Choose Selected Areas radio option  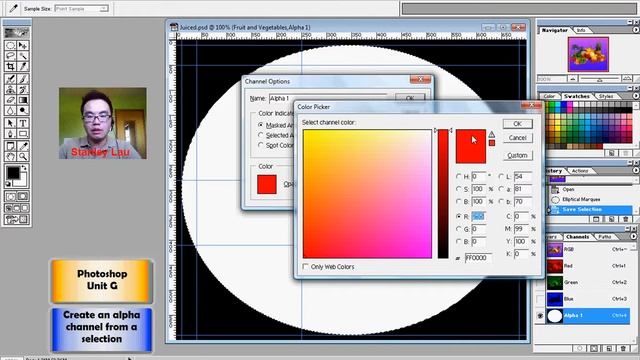pyautogui.click(x=260, y=135)
